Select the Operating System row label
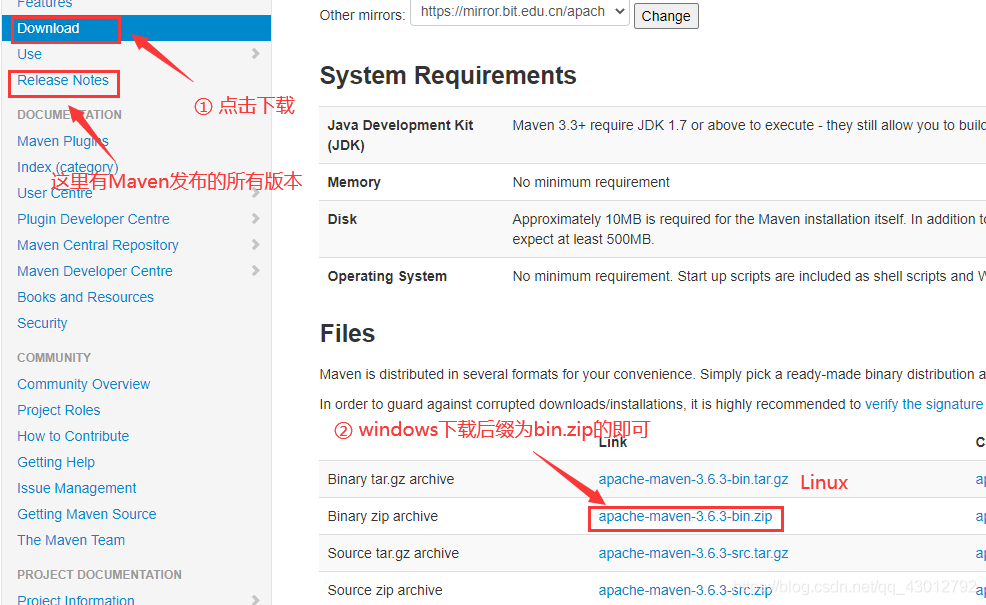The image size is (986, 605). [387, 277]
